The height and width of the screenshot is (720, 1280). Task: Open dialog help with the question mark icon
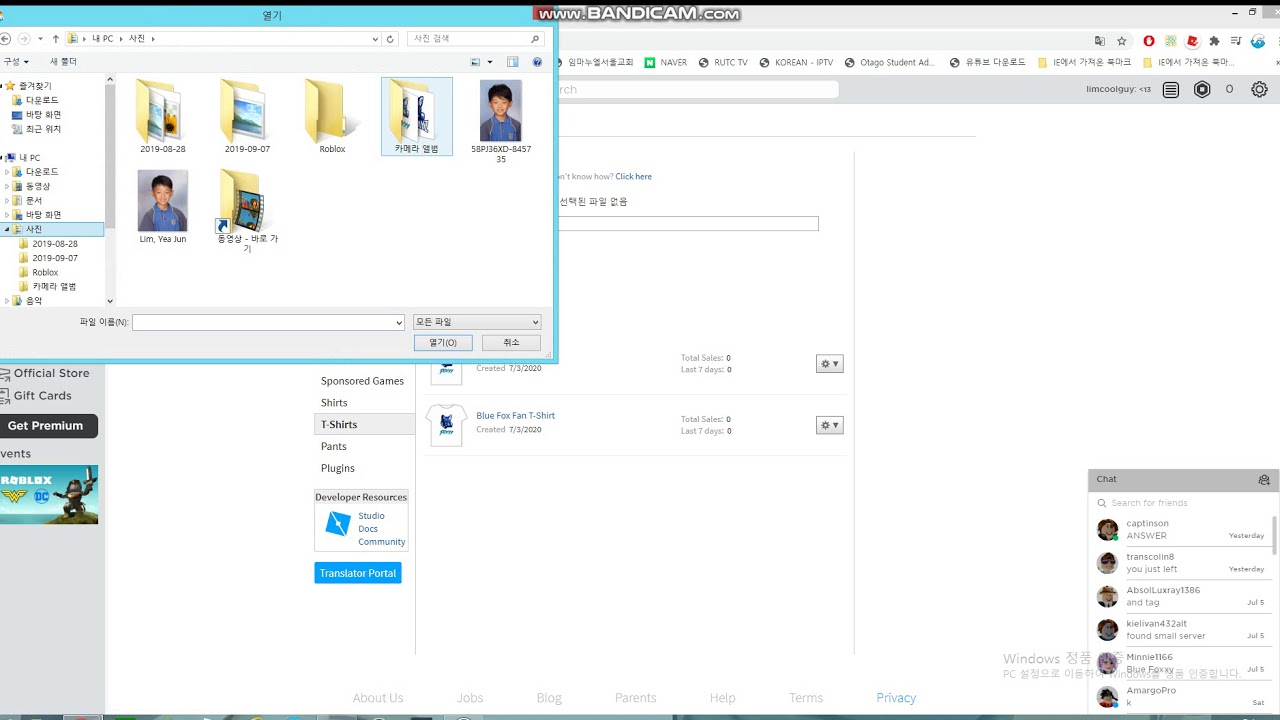point(537,62)
